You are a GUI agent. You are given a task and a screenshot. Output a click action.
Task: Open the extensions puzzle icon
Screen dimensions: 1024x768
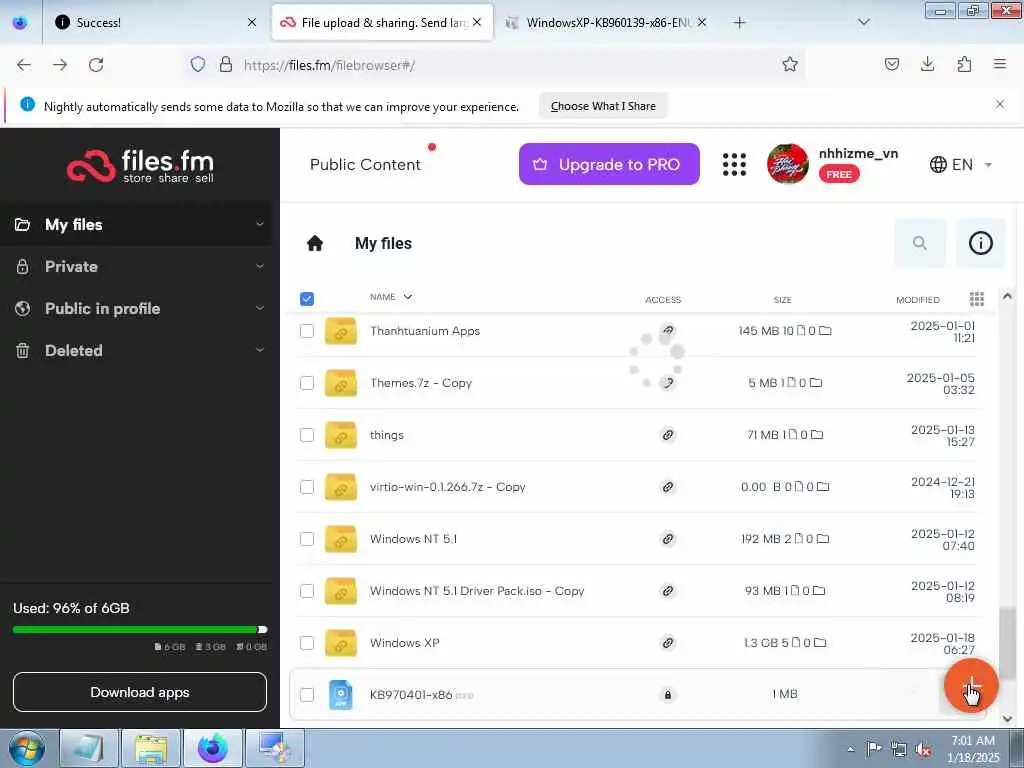click(964, 64)
